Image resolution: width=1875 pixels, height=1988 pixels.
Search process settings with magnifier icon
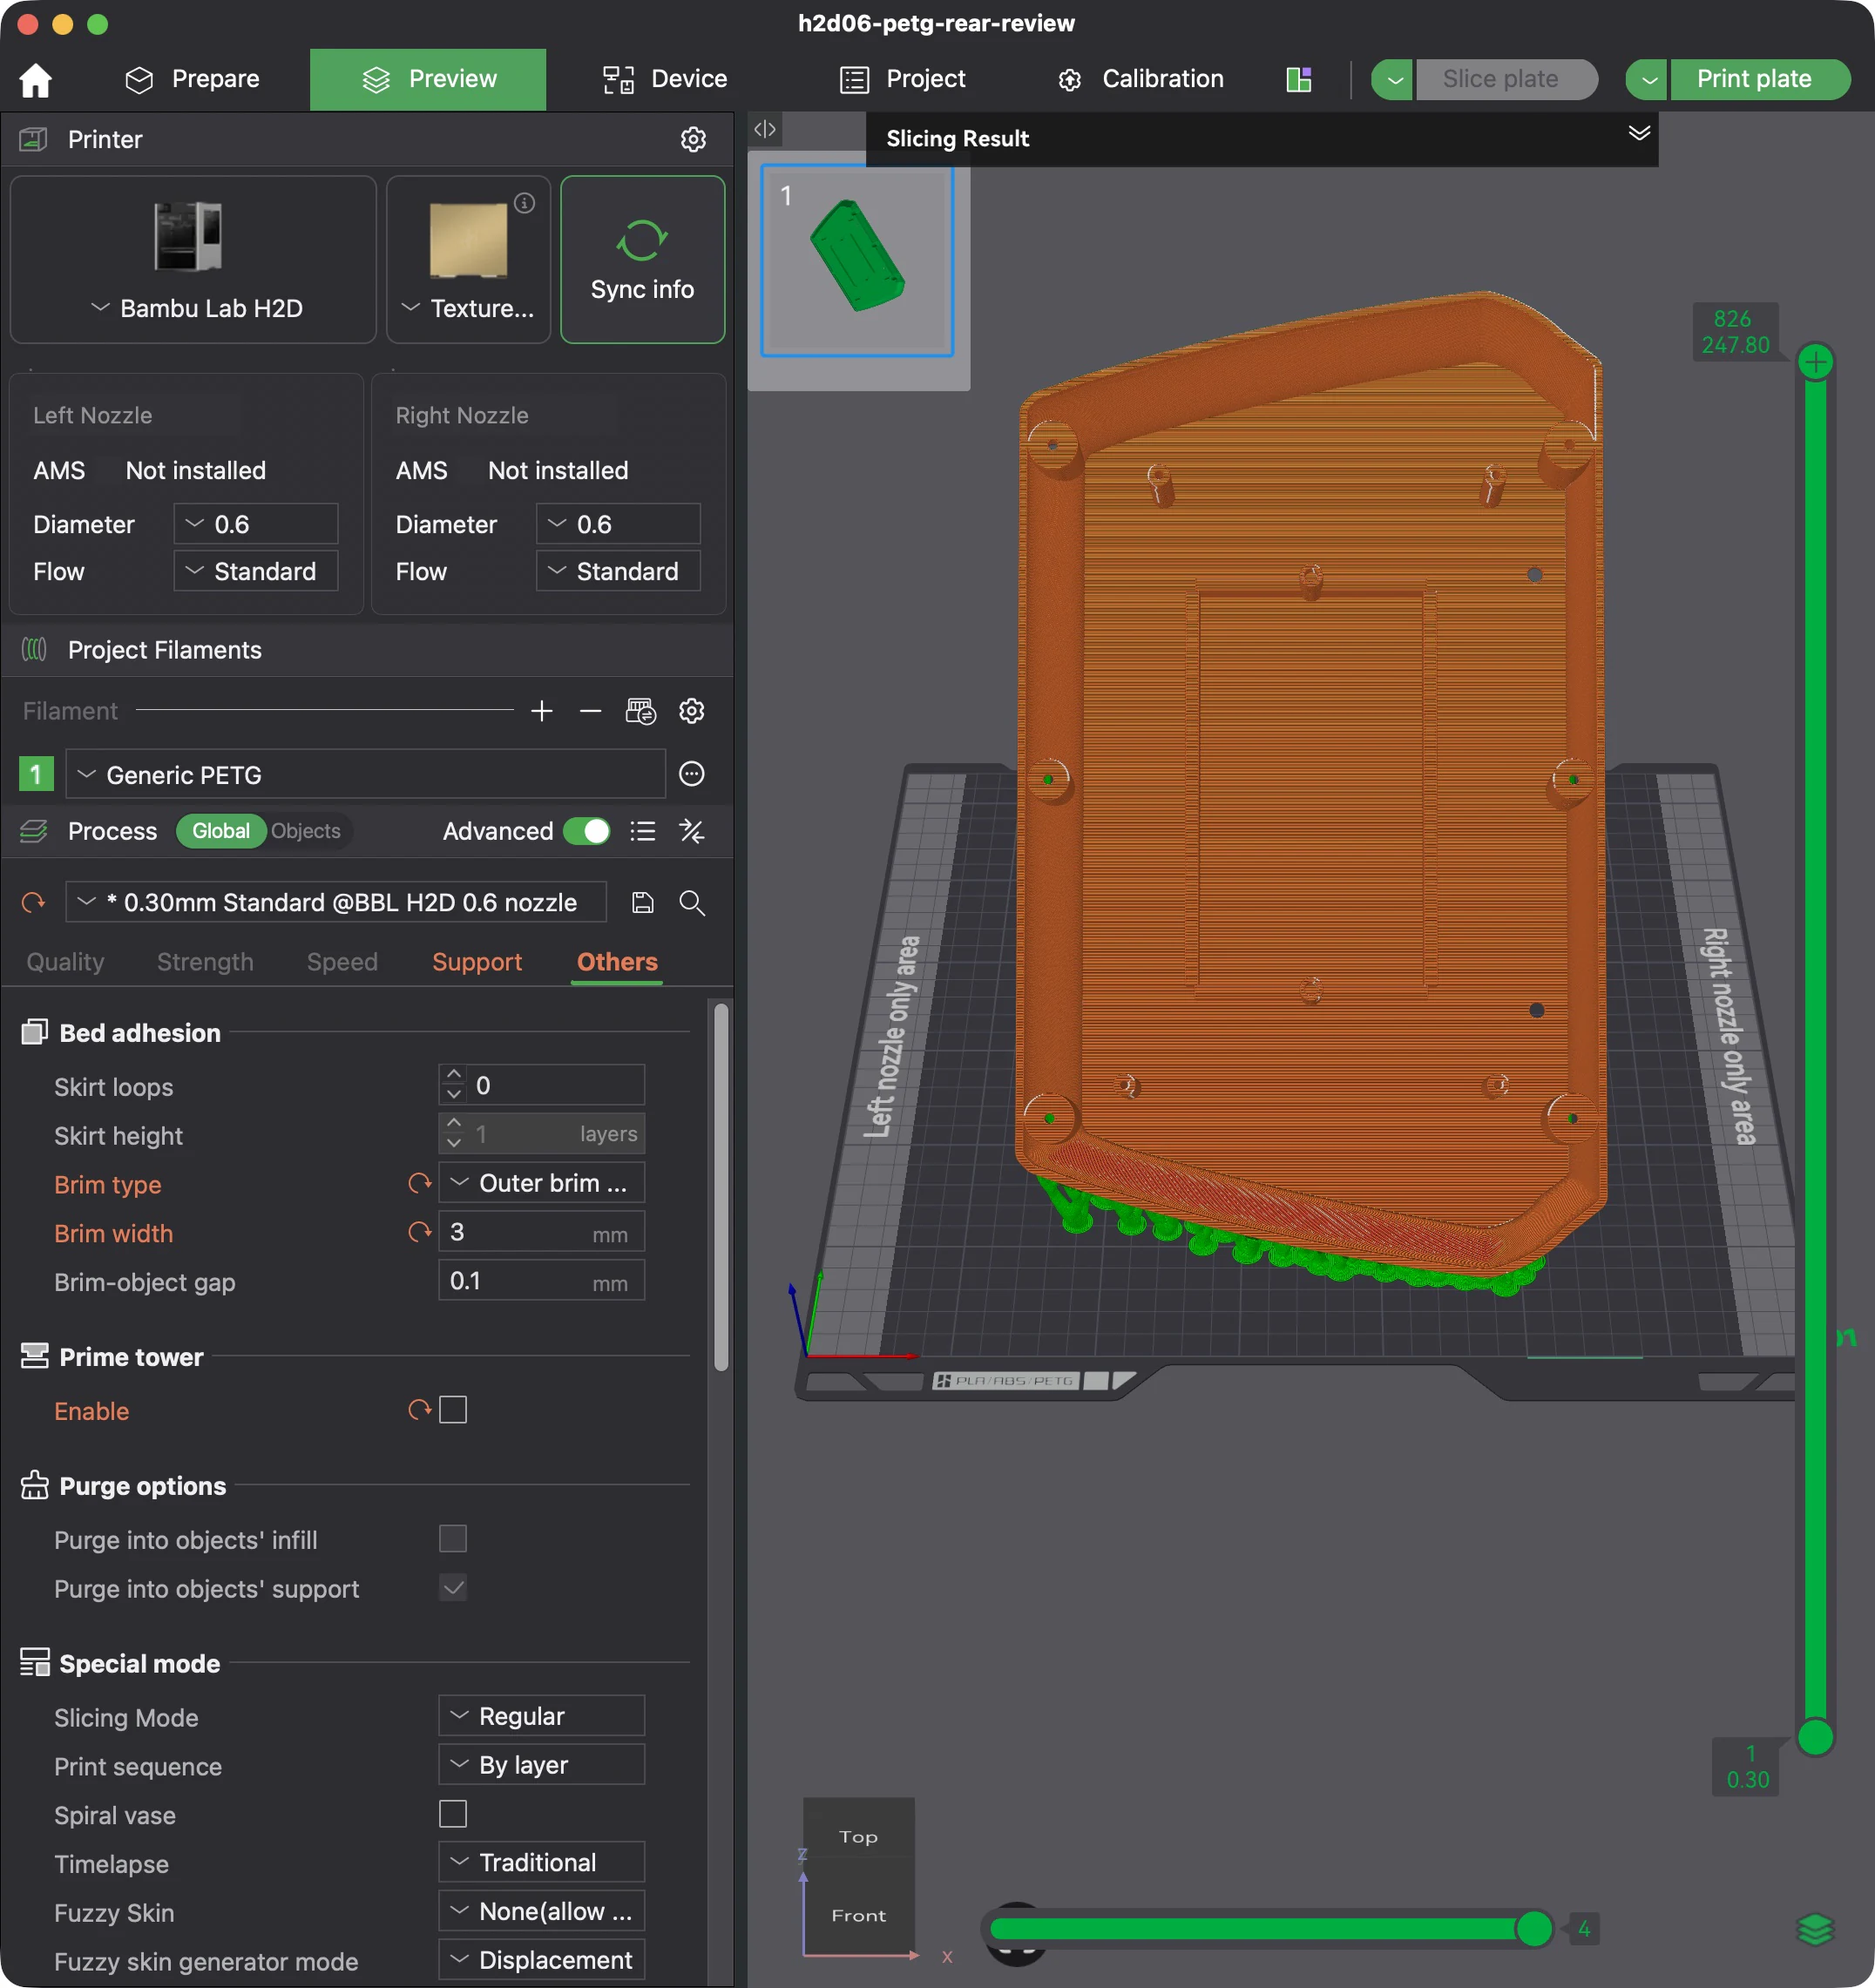click(x=692, y=903)
